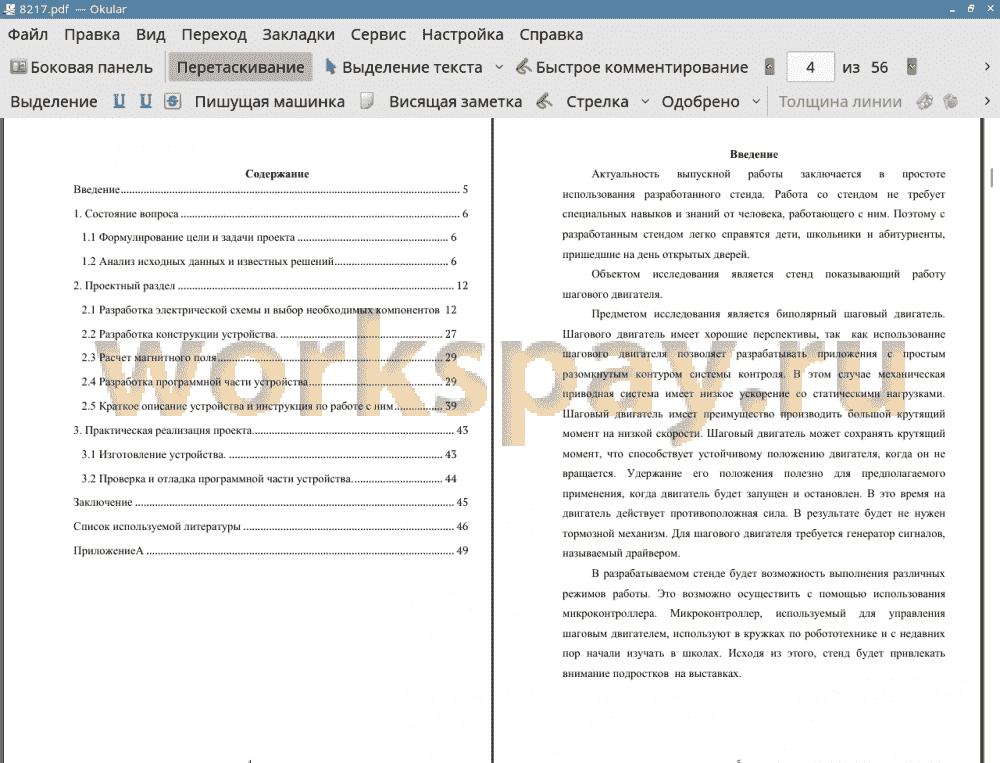Click the Okular window icon in the title bar
Viewport: 1000px width, 763px height.
click(9, 9)
